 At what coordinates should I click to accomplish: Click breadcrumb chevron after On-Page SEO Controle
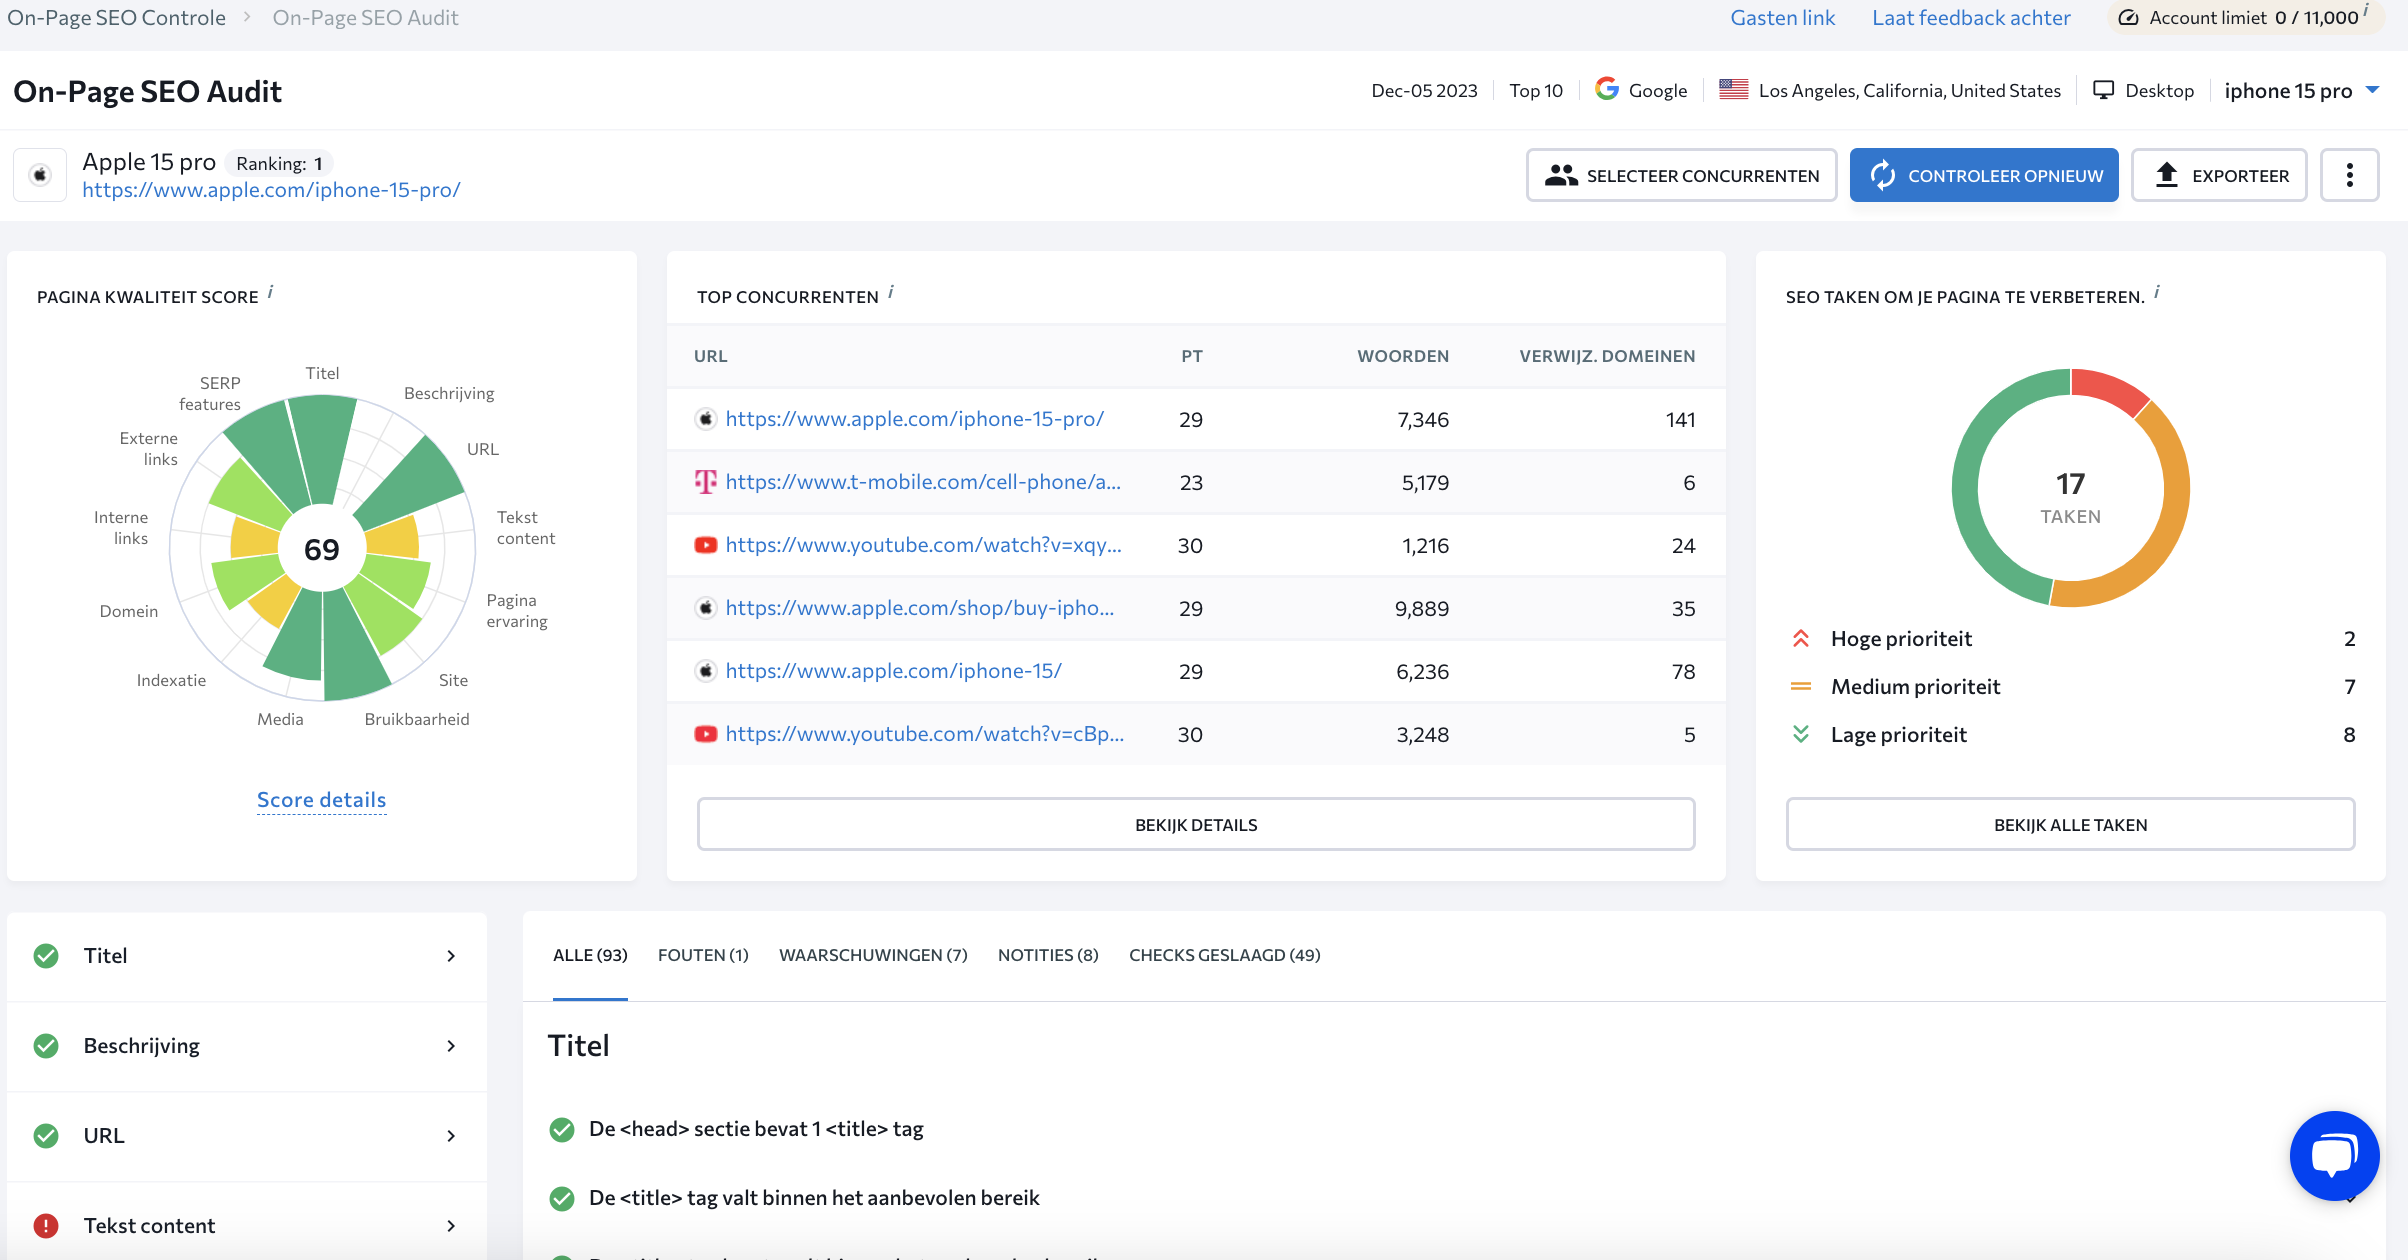pyautogui.click(x=247, y=18)
